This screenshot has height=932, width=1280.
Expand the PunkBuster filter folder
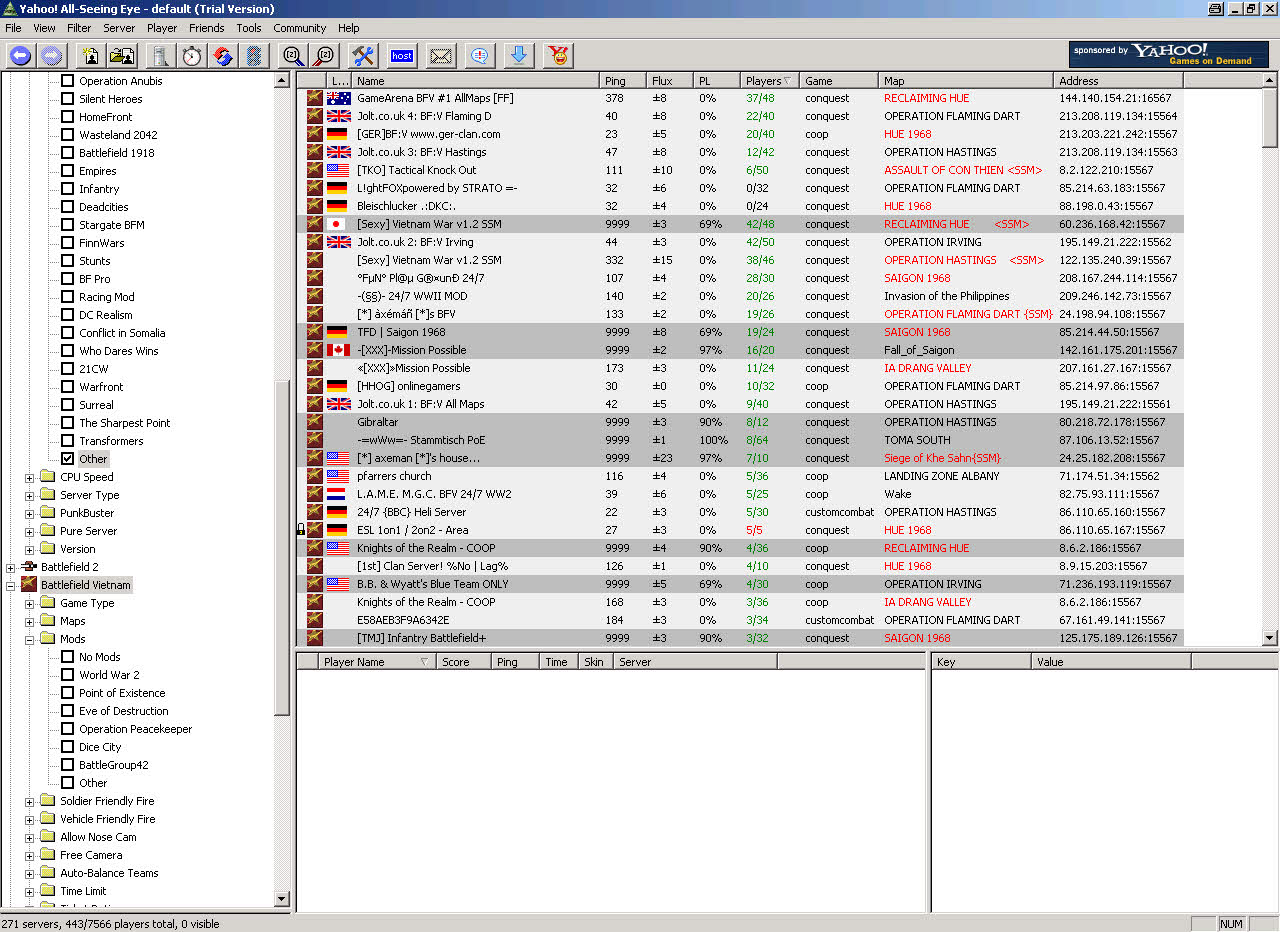tap(30, 513)
